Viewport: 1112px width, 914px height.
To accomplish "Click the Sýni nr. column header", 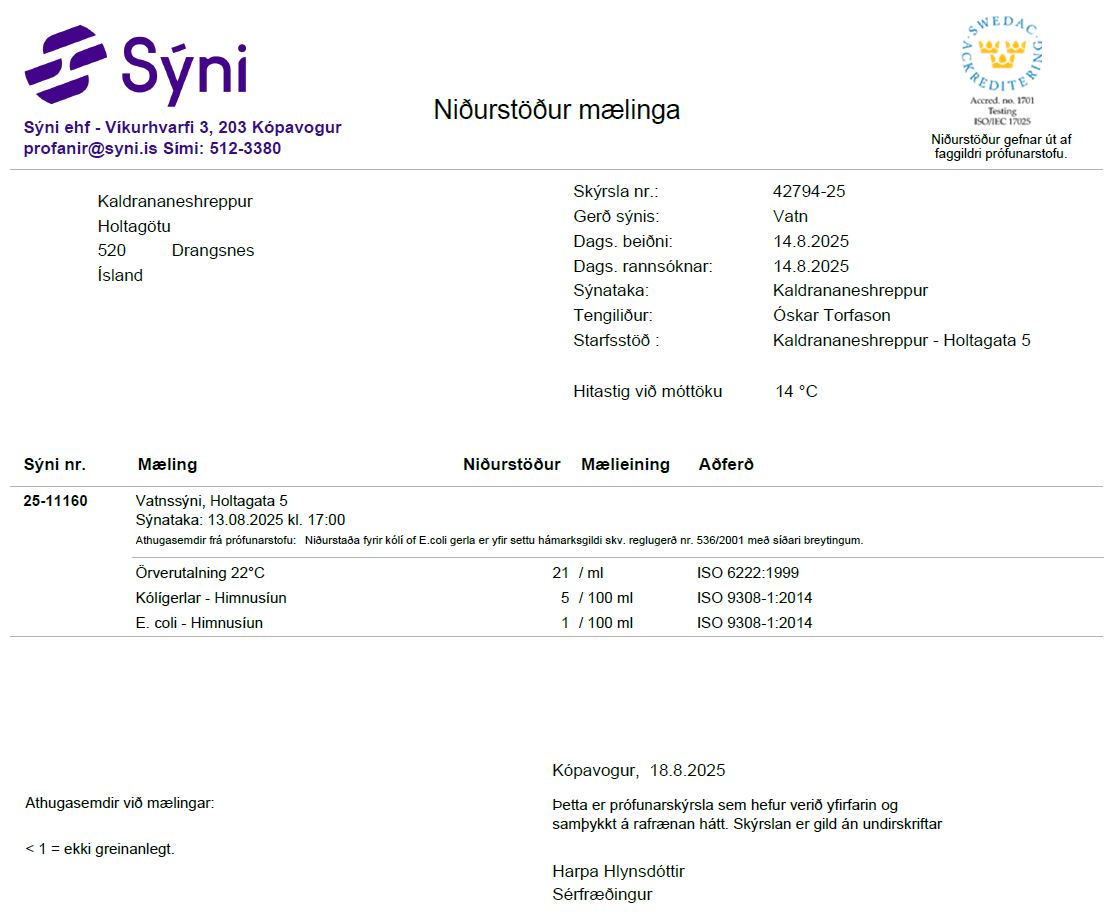I will click(55, 465).
